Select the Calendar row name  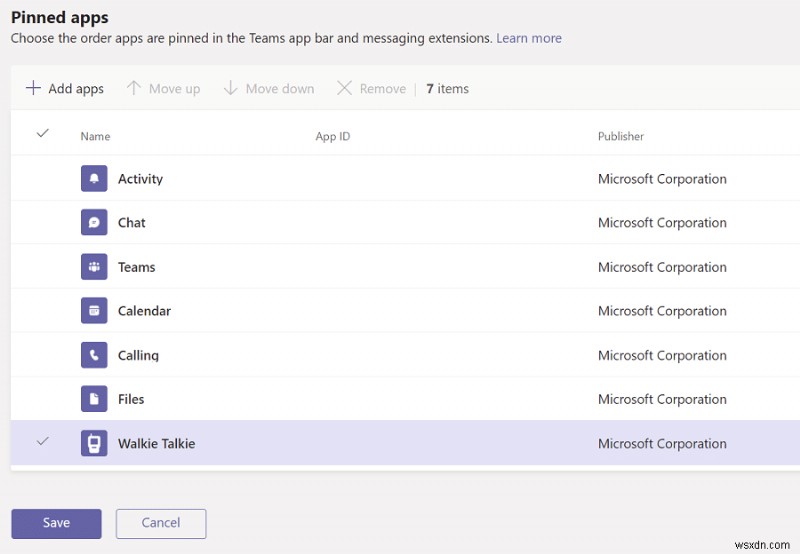coord(144,311)
